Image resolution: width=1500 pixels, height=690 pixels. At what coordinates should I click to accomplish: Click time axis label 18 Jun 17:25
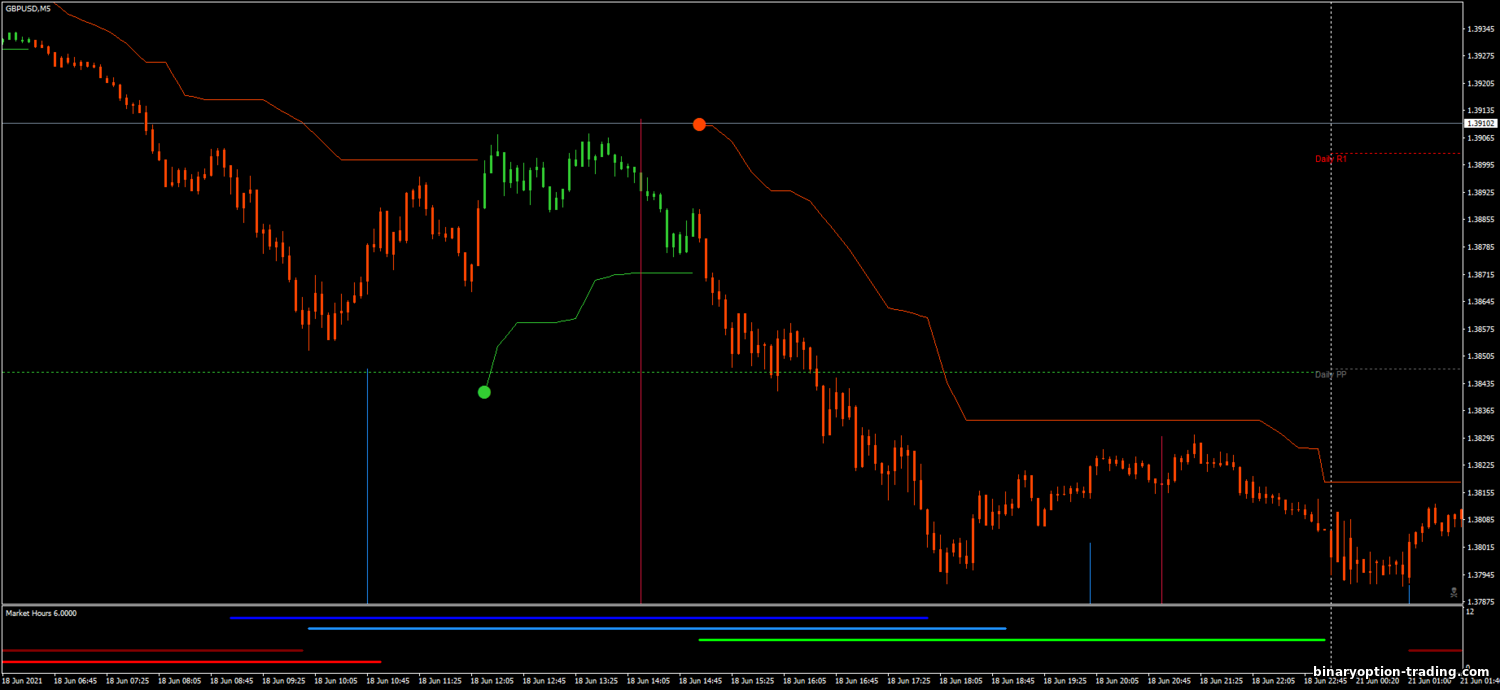click(909, 681)
